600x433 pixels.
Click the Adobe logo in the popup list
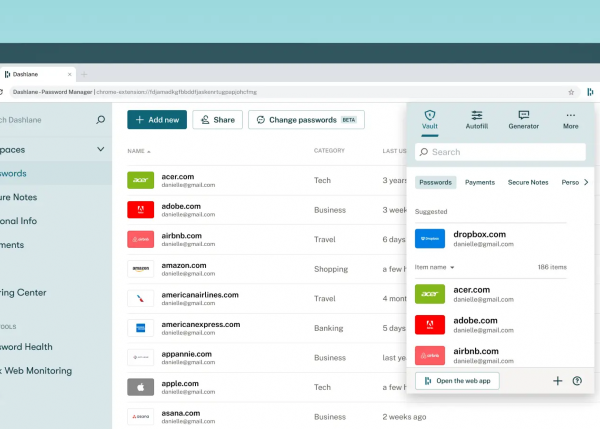click(430, 325)
